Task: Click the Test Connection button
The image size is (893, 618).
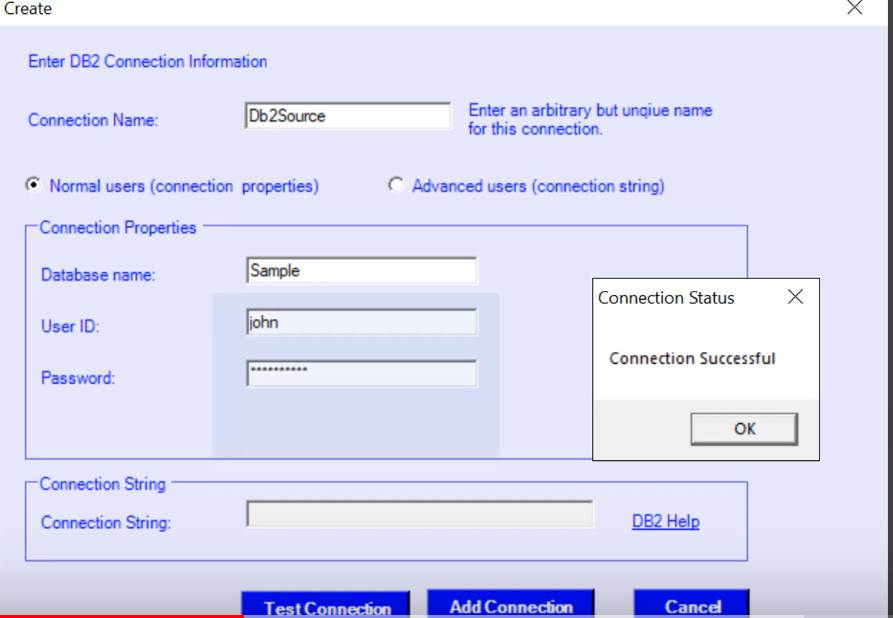Action: pos(325,606)
